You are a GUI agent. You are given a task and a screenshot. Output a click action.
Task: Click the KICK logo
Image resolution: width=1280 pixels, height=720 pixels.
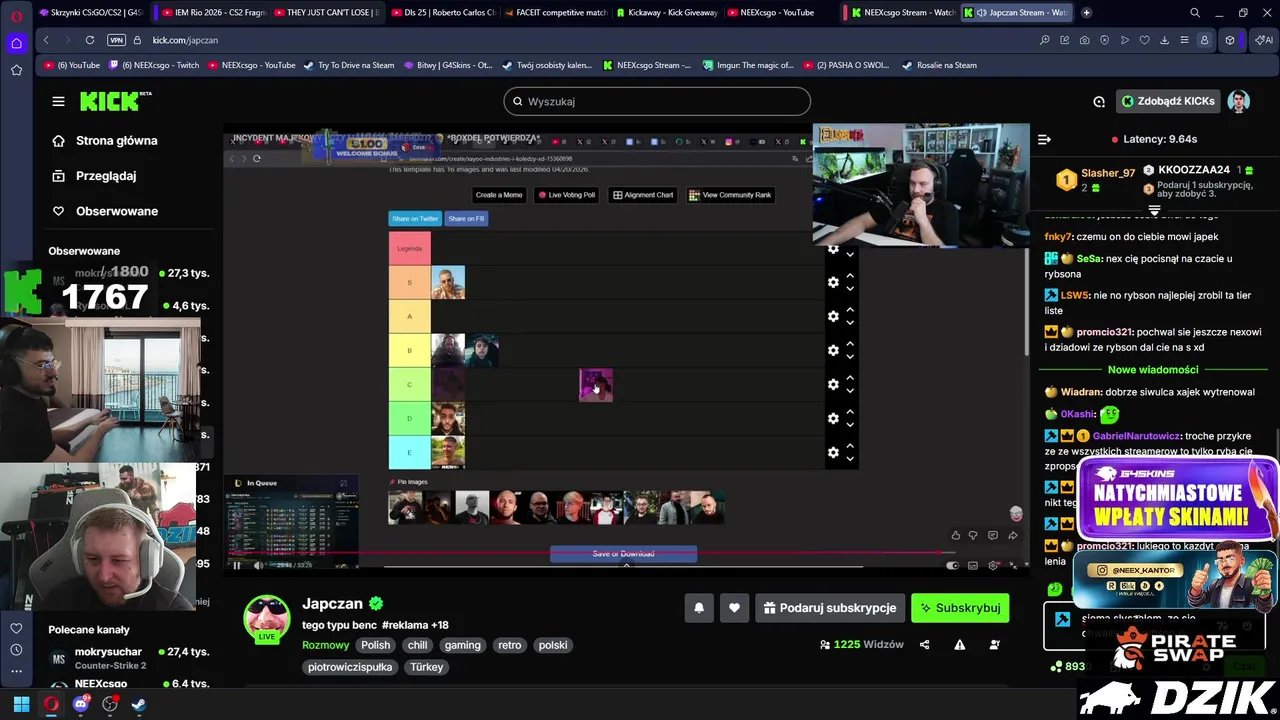[115, 101]
